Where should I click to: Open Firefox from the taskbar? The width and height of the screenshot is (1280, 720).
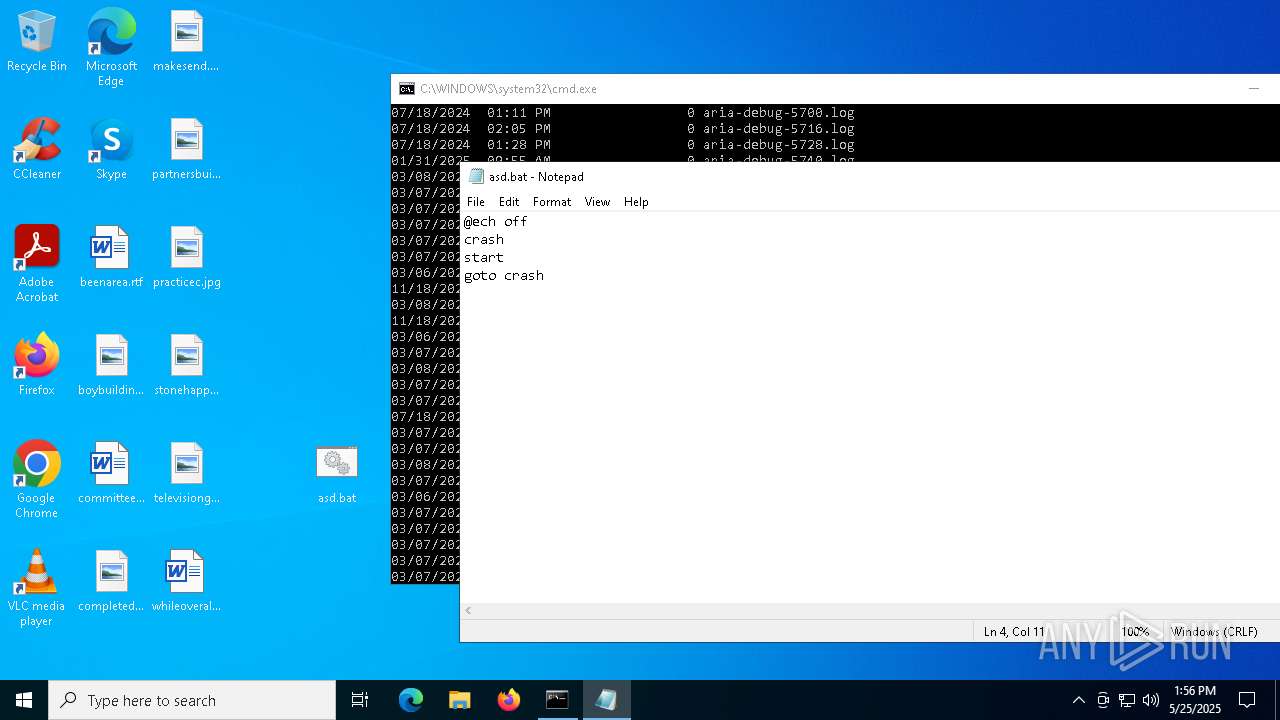pyautogui.click(x=509, y=700)
